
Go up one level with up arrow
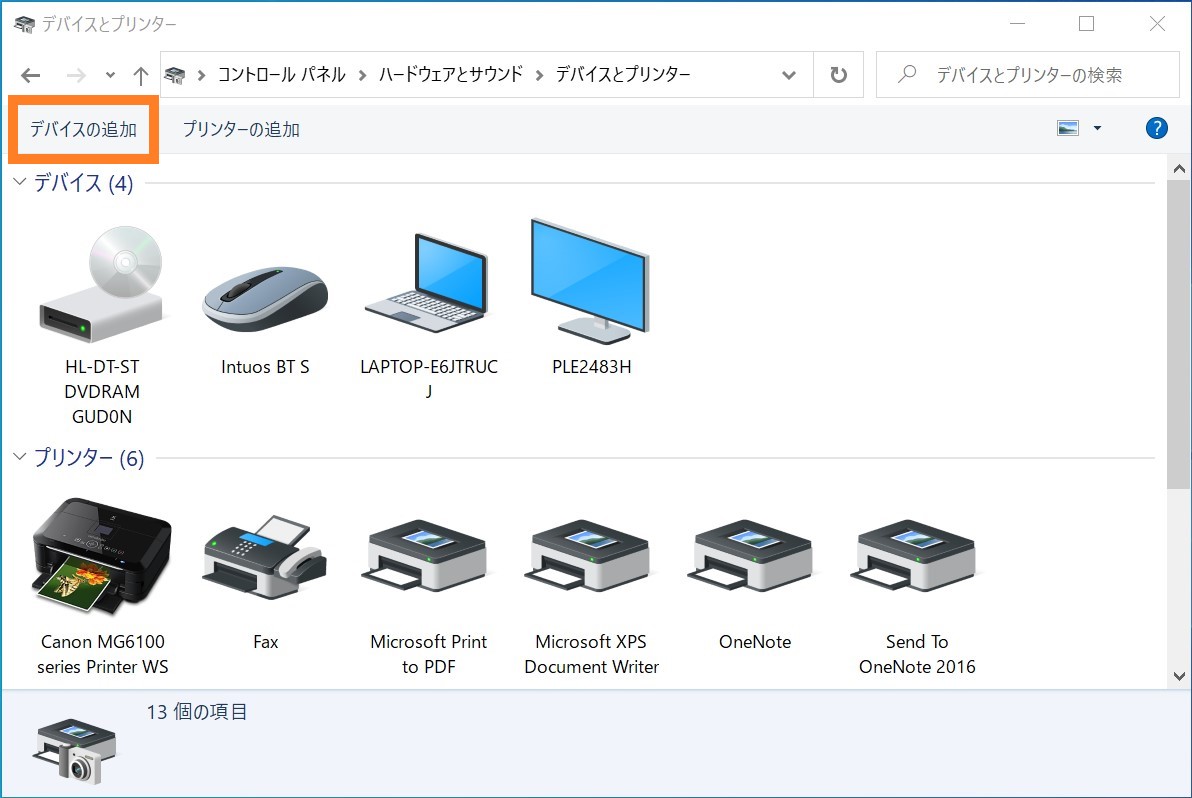coord(141,75)
